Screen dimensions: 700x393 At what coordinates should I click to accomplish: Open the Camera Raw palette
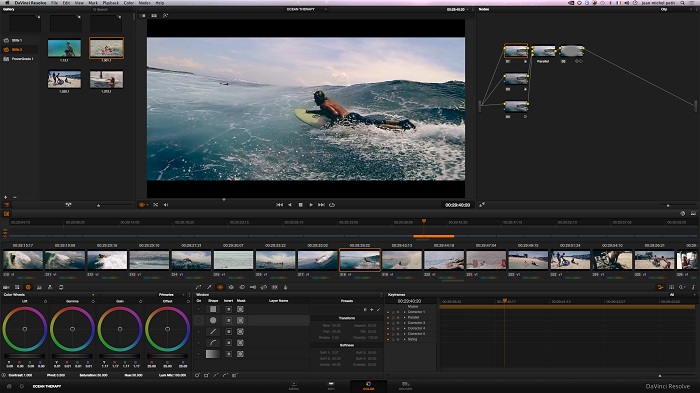click(6, 287)
